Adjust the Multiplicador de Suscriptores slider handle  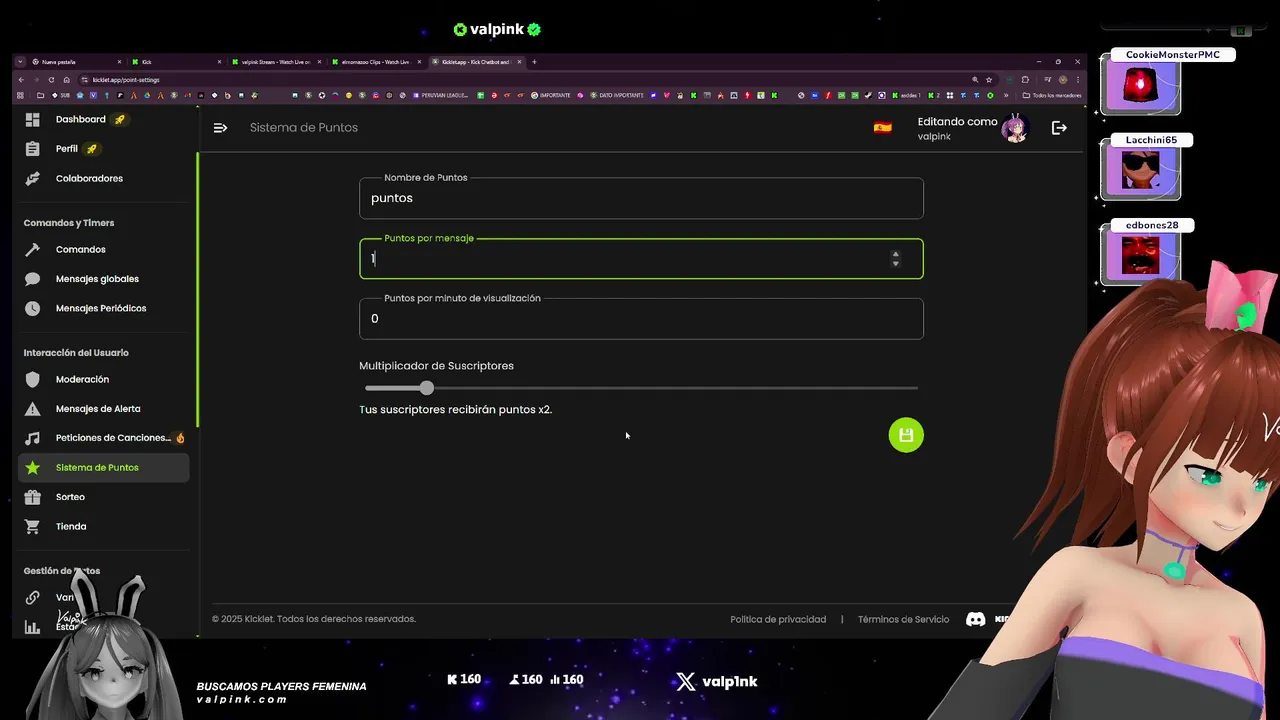pos(427,388)
